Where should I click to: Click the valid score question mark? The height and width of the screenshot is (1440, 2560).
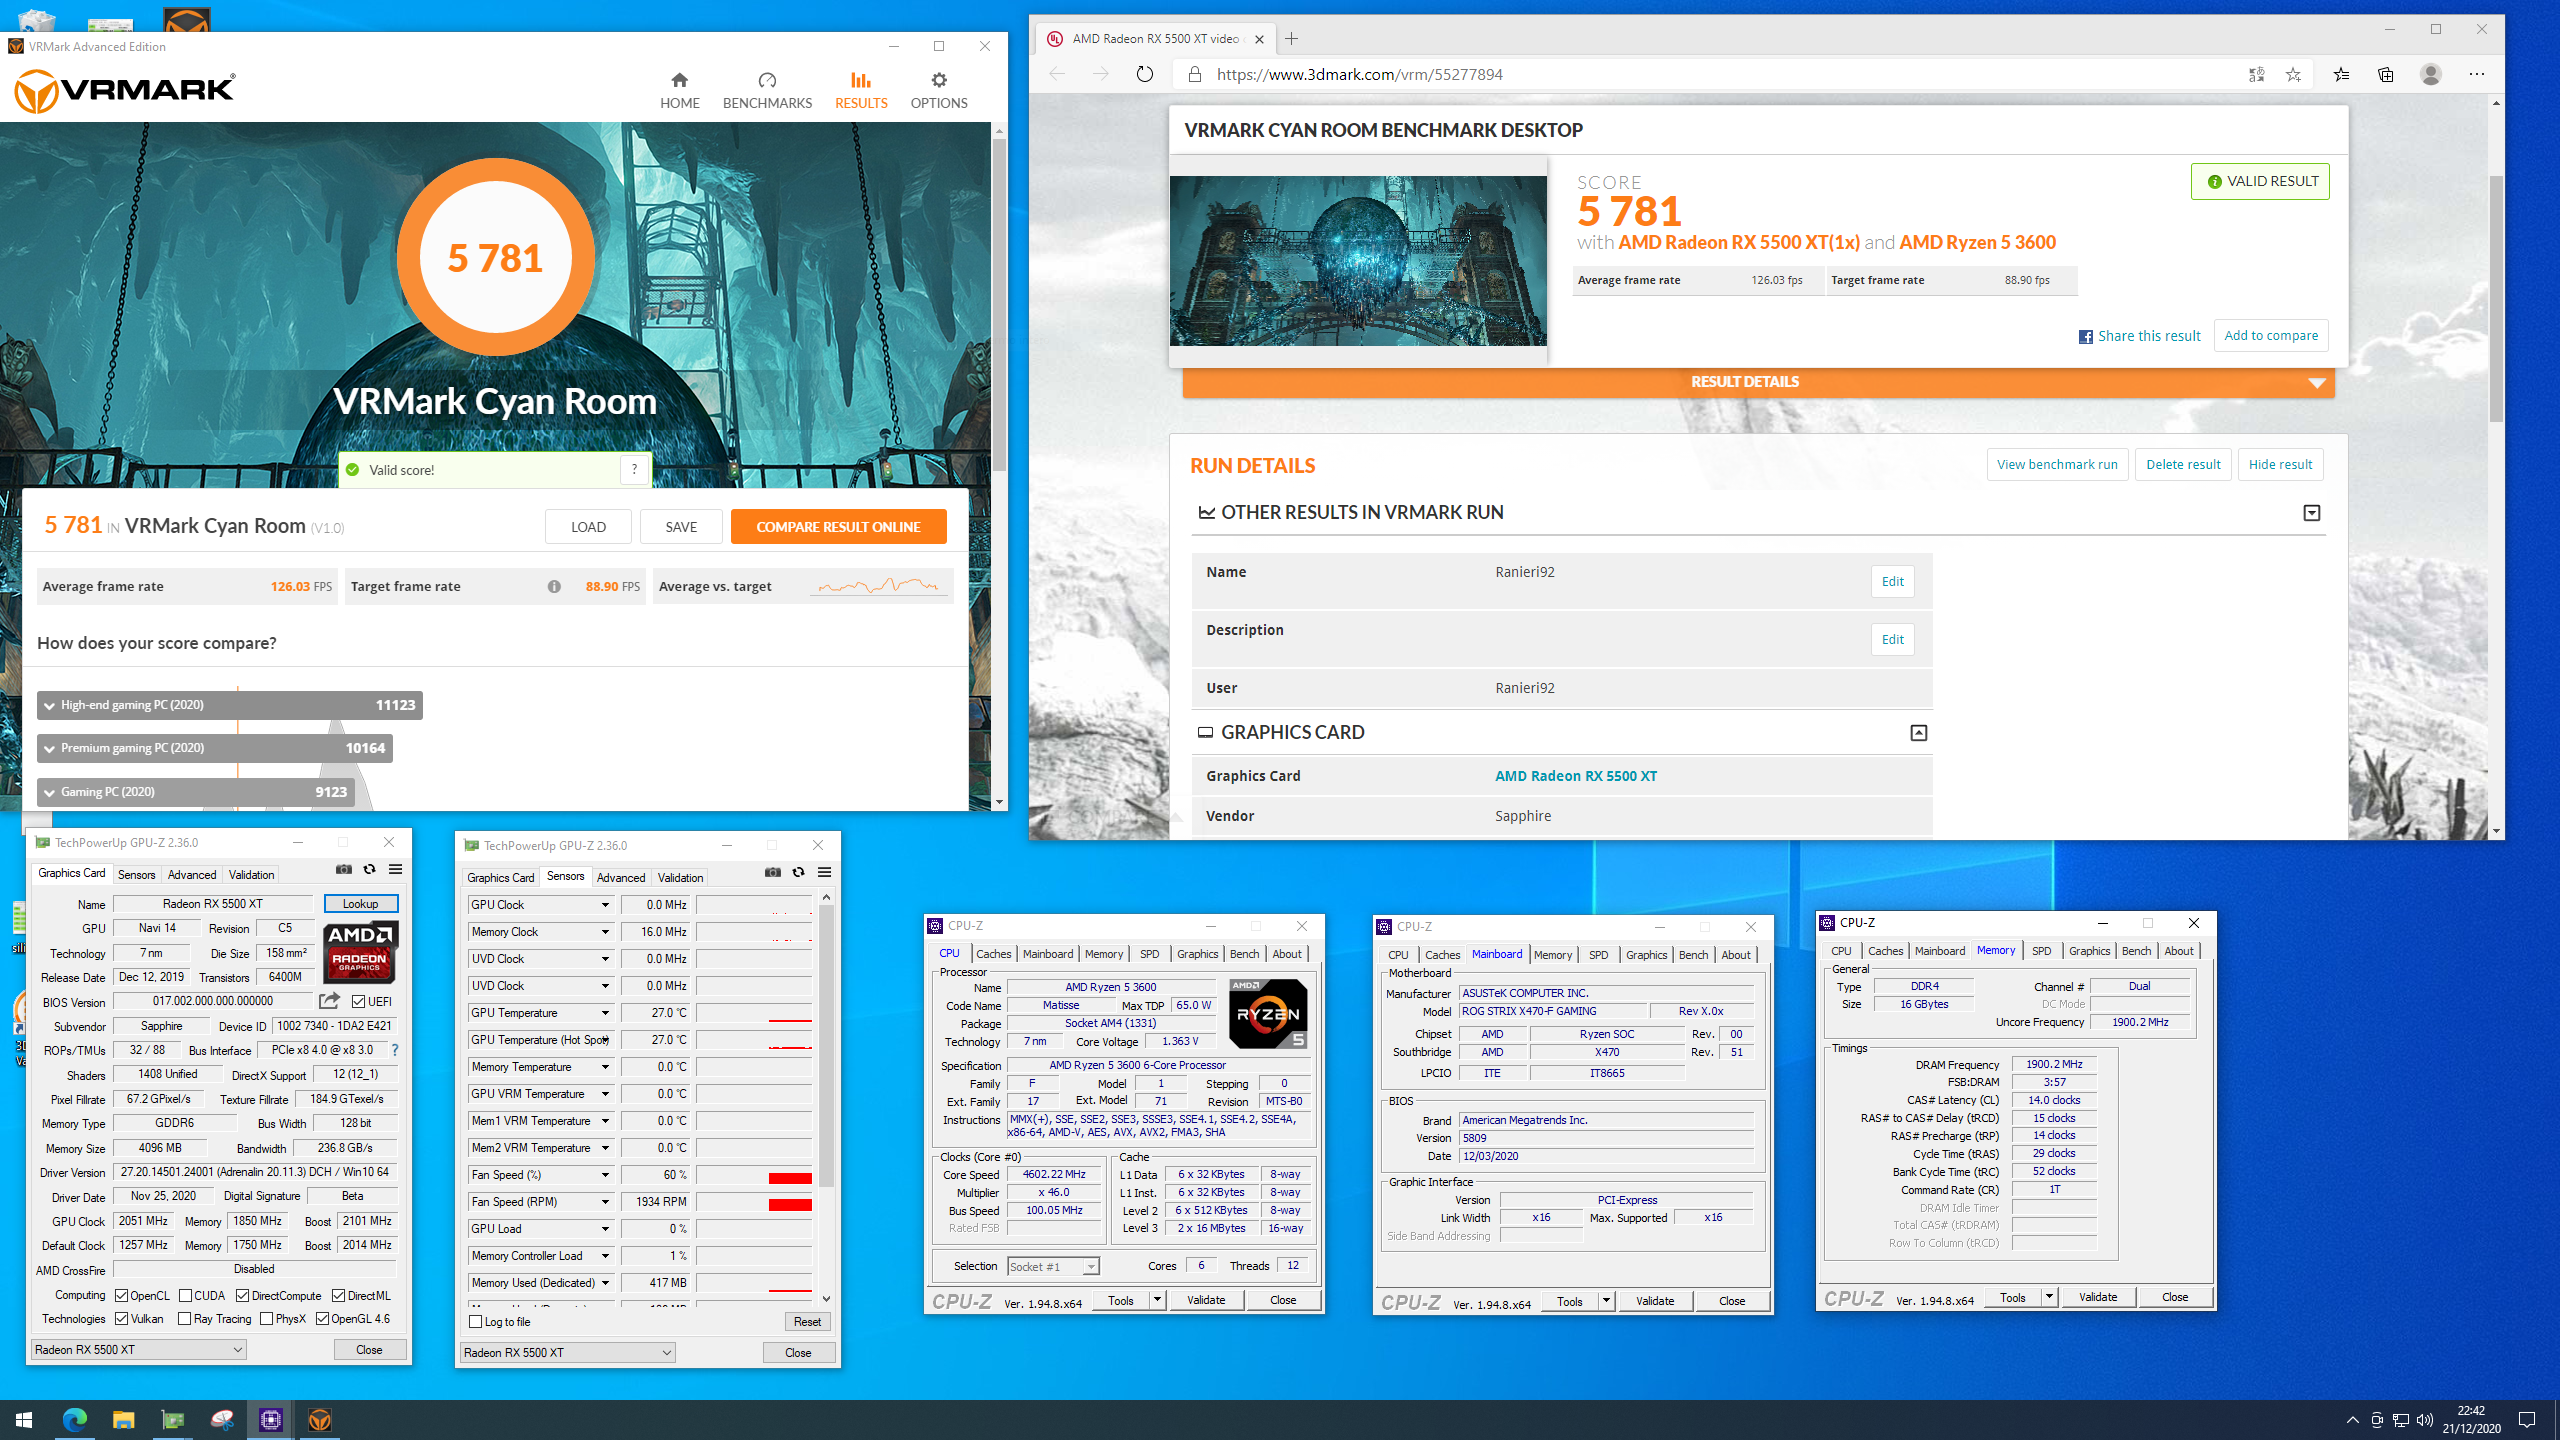pos(634,469)
